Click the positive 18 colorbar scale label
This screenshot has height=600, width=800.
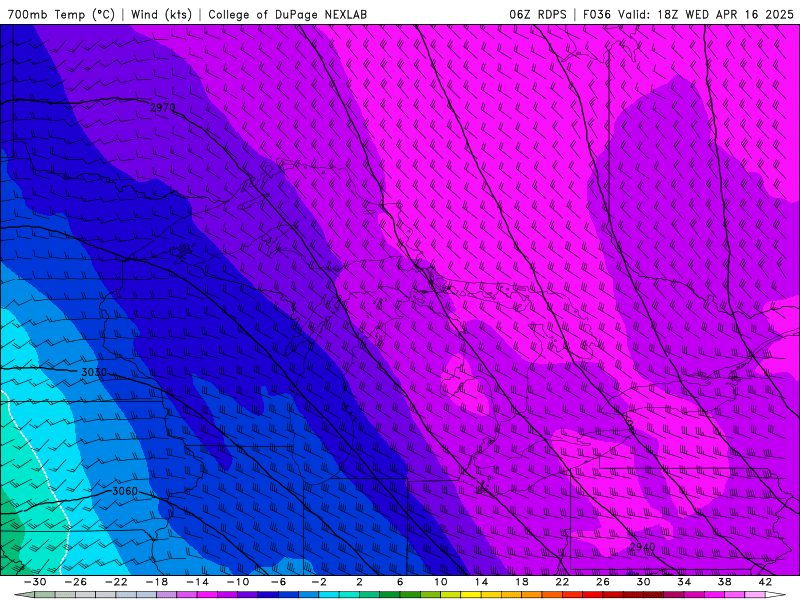[521, 582]
